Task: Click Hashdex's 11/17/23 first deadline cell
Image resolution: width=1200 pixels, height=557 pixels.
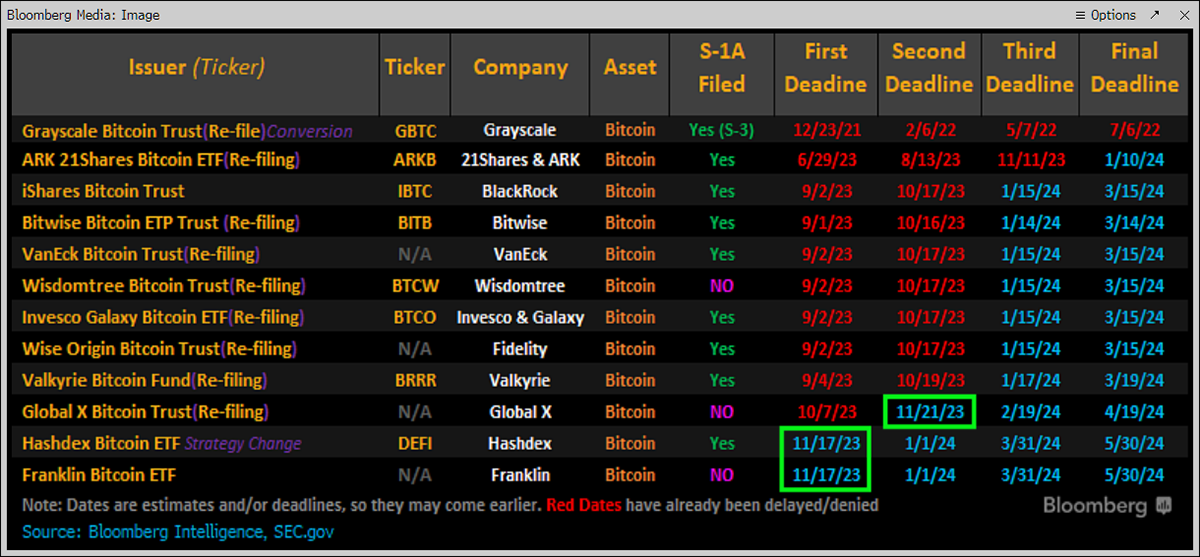Action: pyautogui.click(x=826, y=443)
